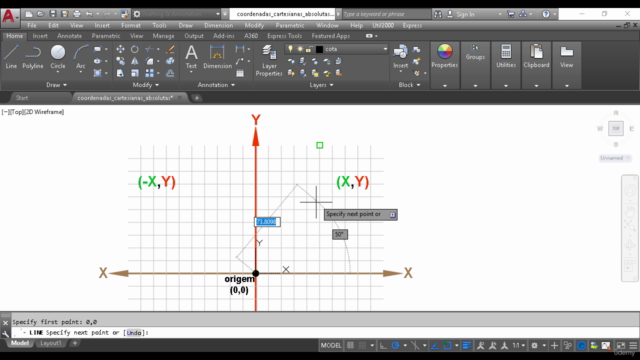The width and height of the screenshot is (640, 360).
Task: Open the Clipboard panel
Action: pyautogui.click(x=536, y=56)
